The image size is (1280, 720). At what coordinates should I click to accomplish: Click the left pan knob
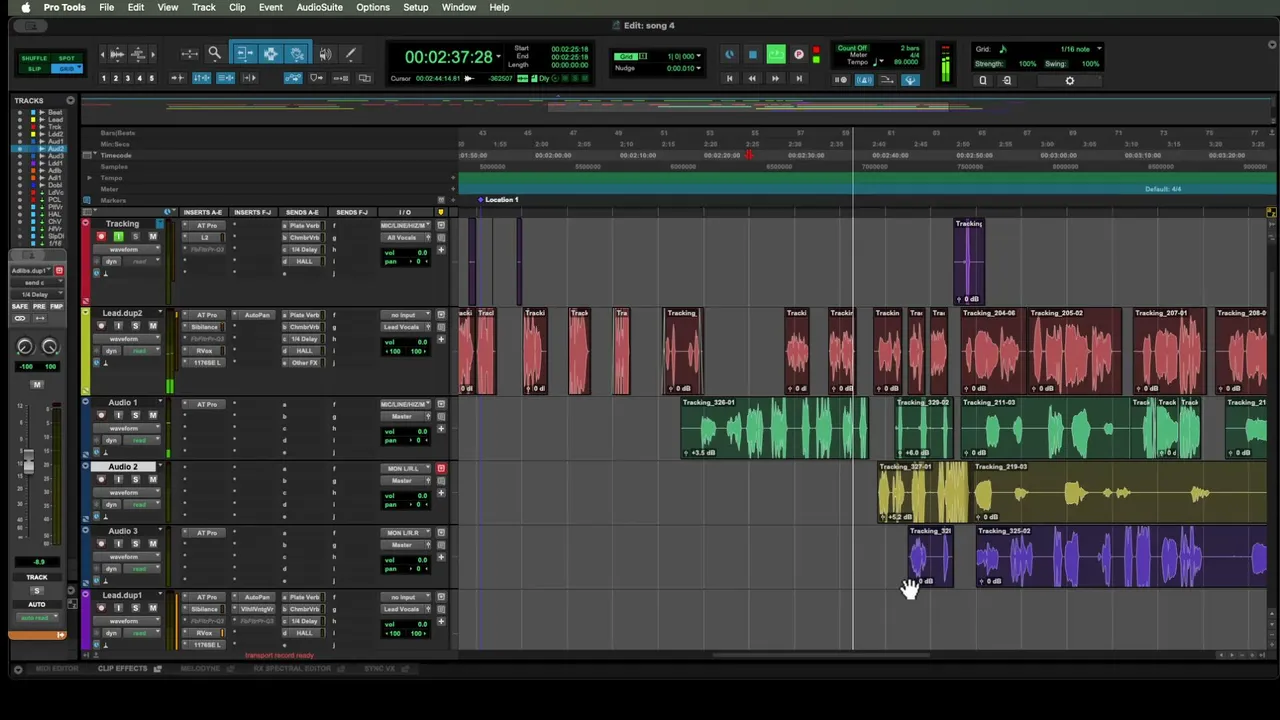point(25,347)
